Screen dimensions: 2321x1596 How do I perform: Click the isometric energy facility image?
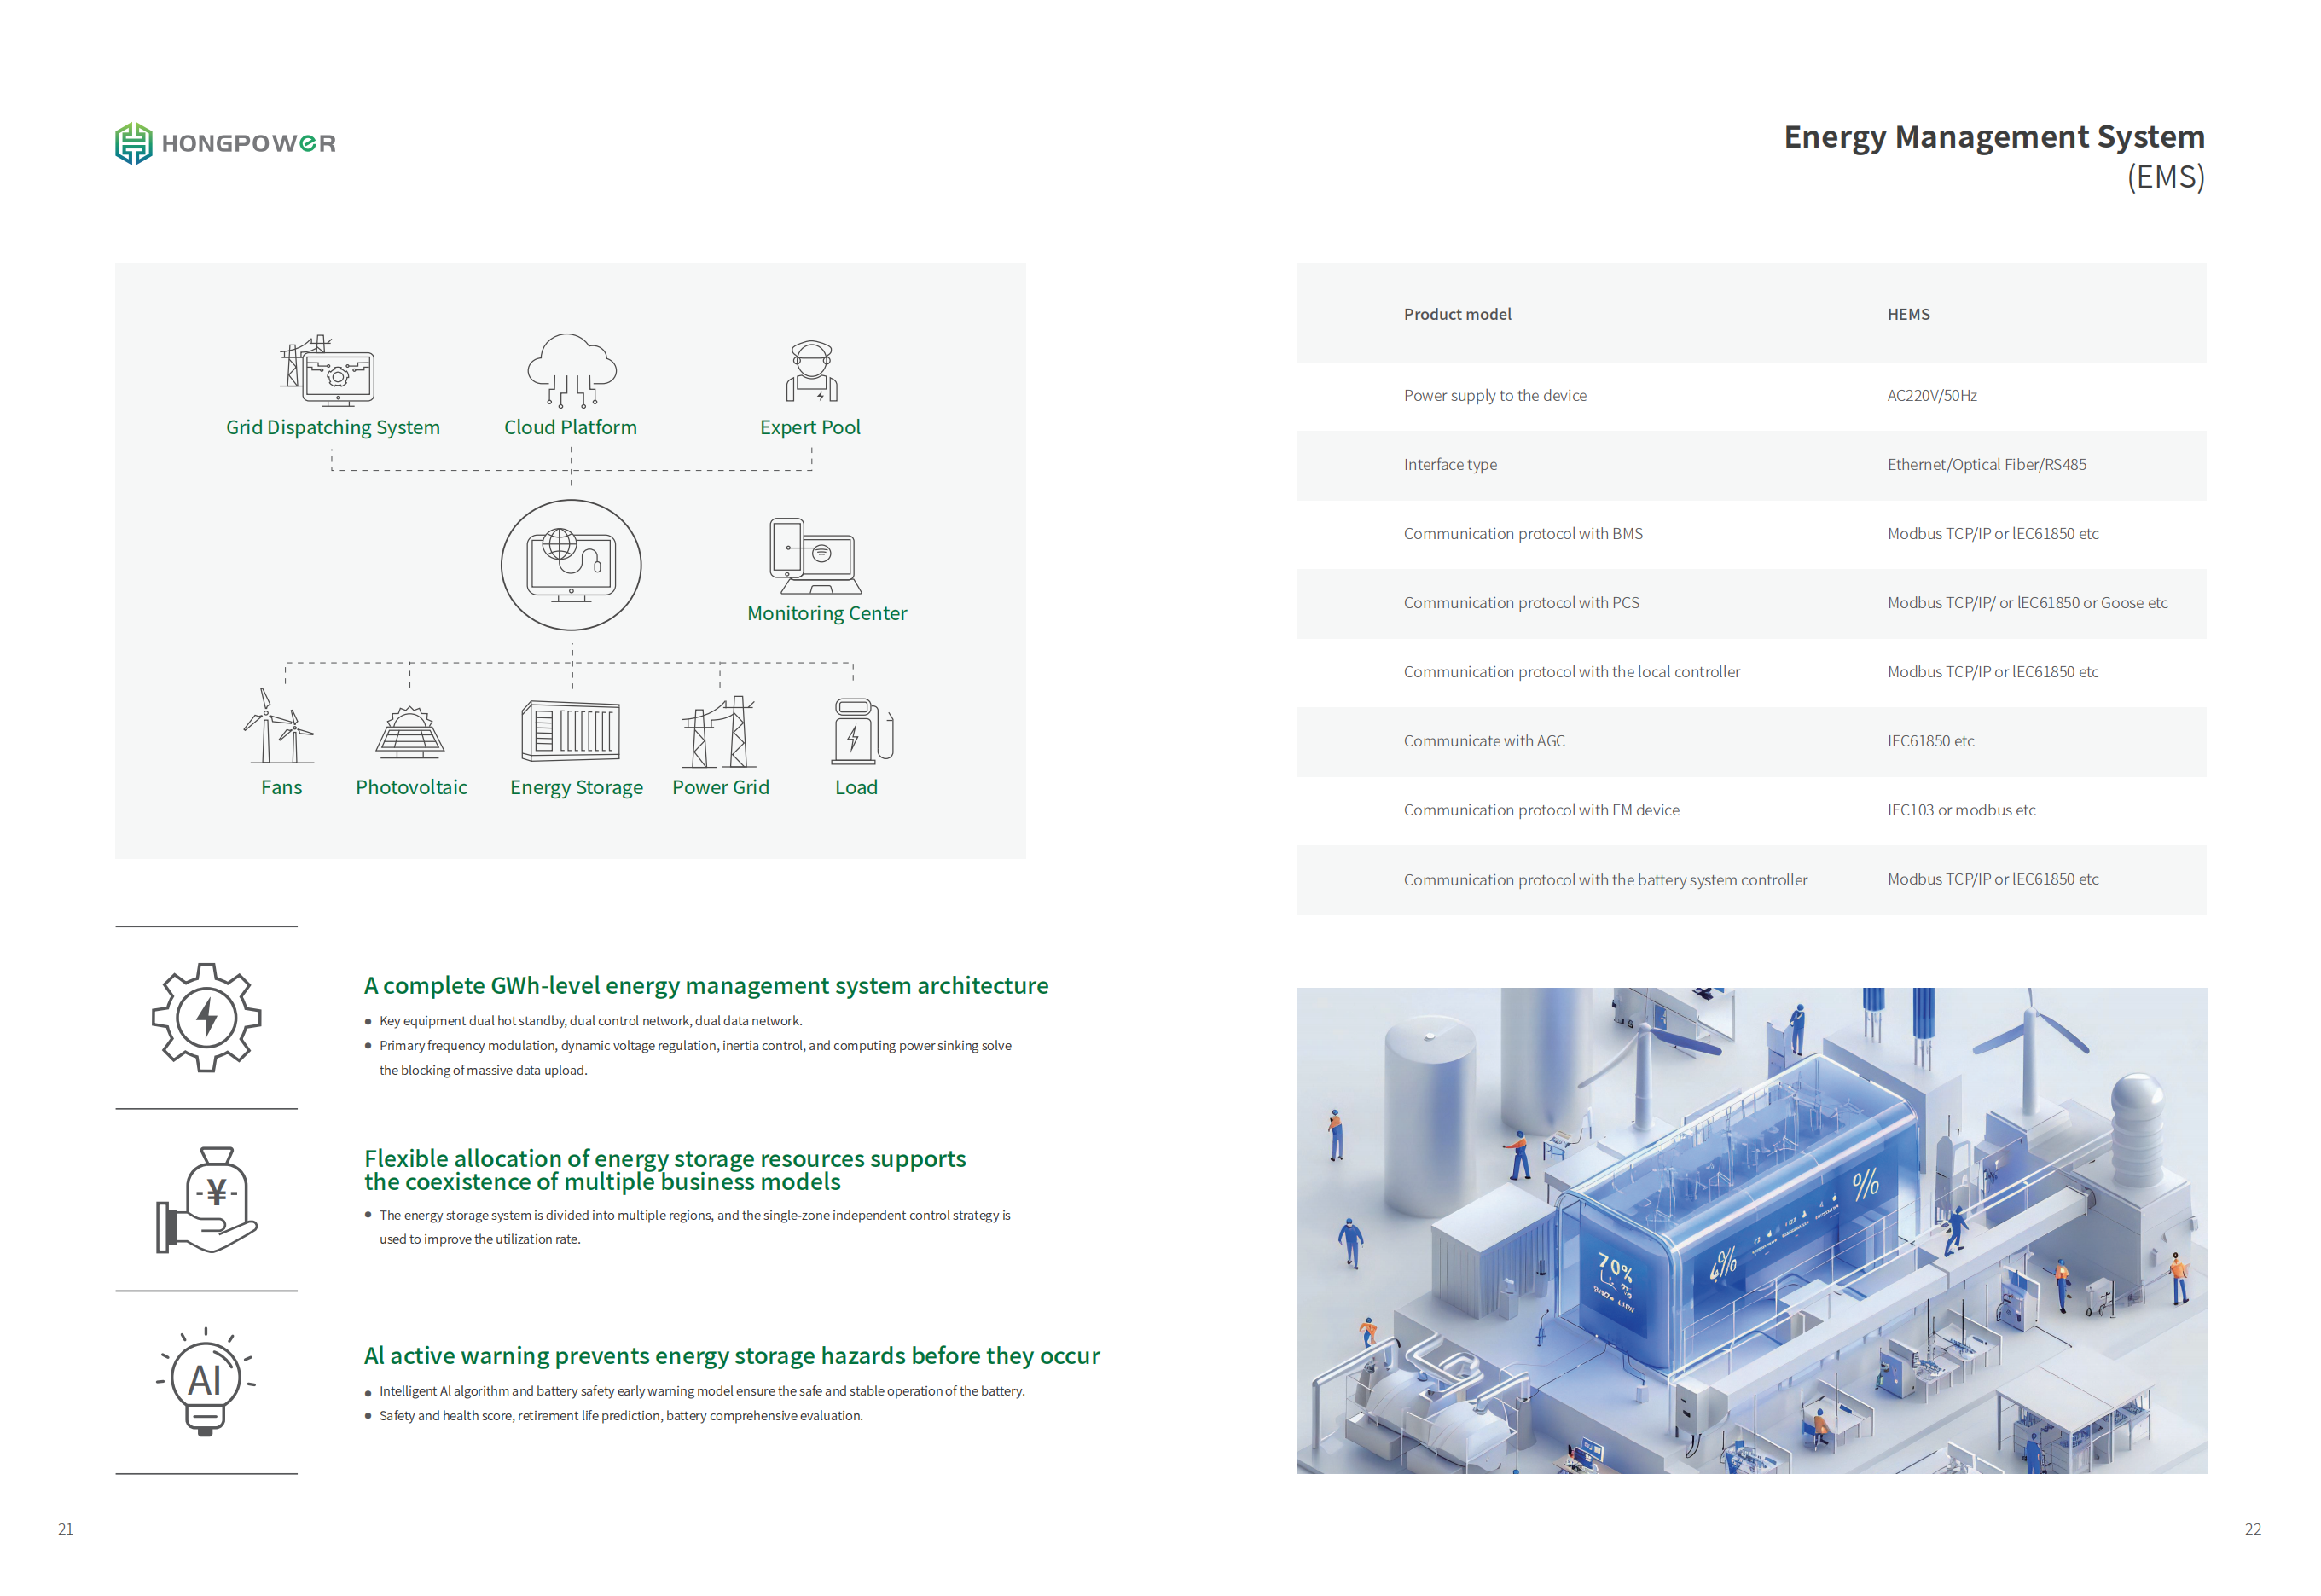coord(1750,1230)
